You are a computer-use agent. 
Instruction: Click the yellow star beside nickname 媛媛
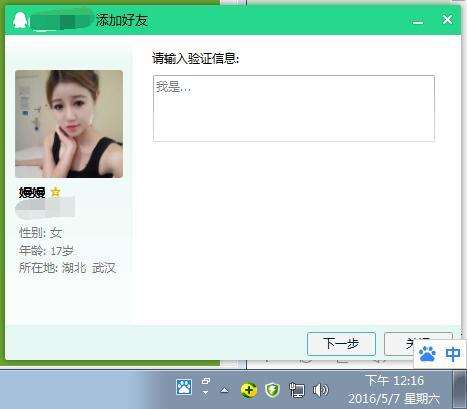coord(56,192)
